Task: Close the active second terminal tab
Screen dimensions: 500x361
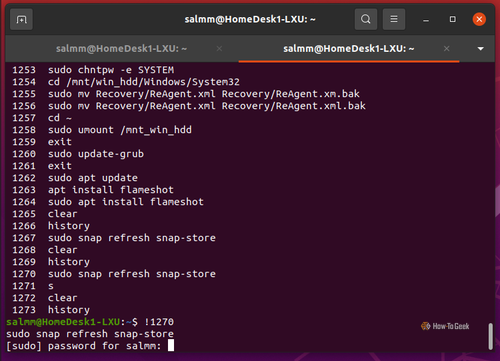Action: 446,49
